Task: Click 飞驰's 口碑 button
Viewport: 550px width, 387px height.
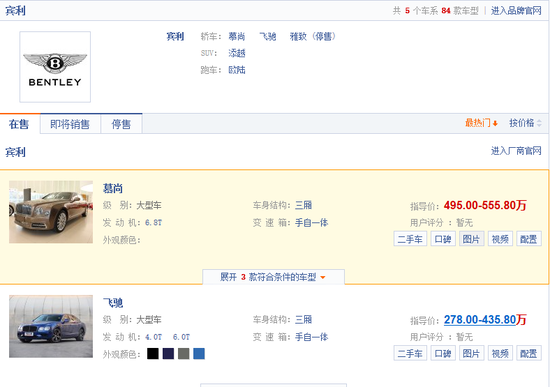Action: tap(443, 353)
